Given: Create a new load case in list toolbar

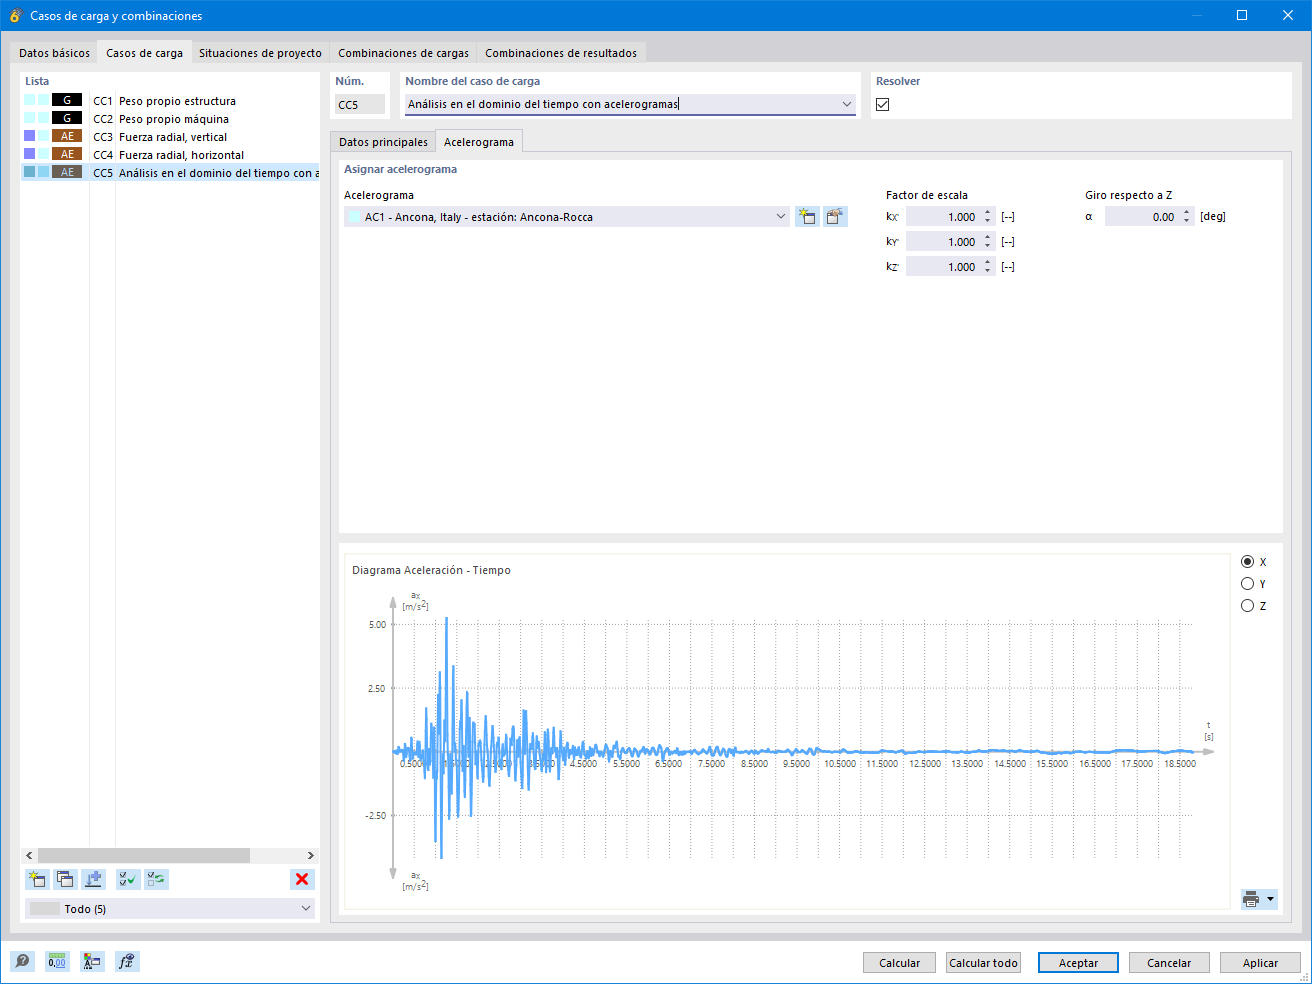Looking at the screenshot, I should (x=37, y=879).
